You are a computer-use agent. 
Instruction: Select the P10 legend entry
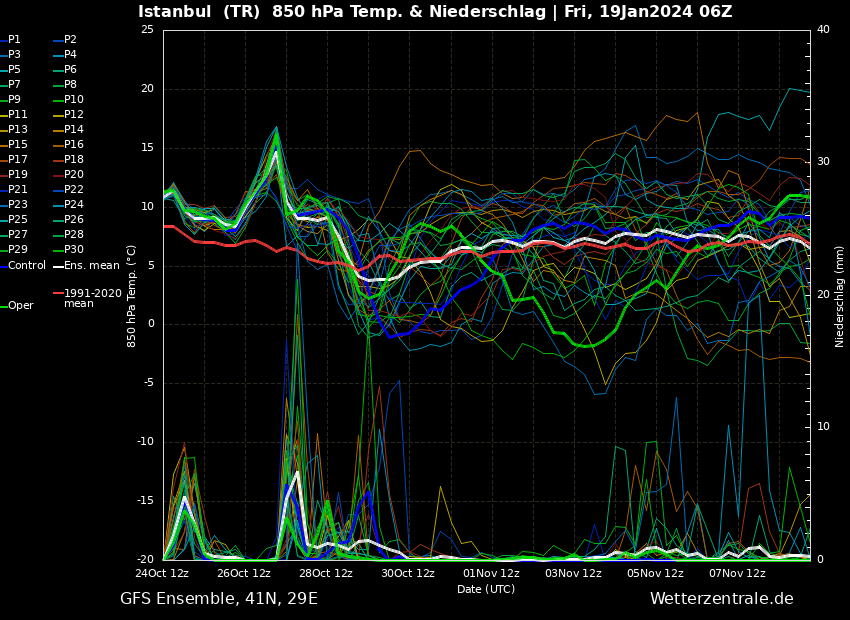(x=73, y=100)
